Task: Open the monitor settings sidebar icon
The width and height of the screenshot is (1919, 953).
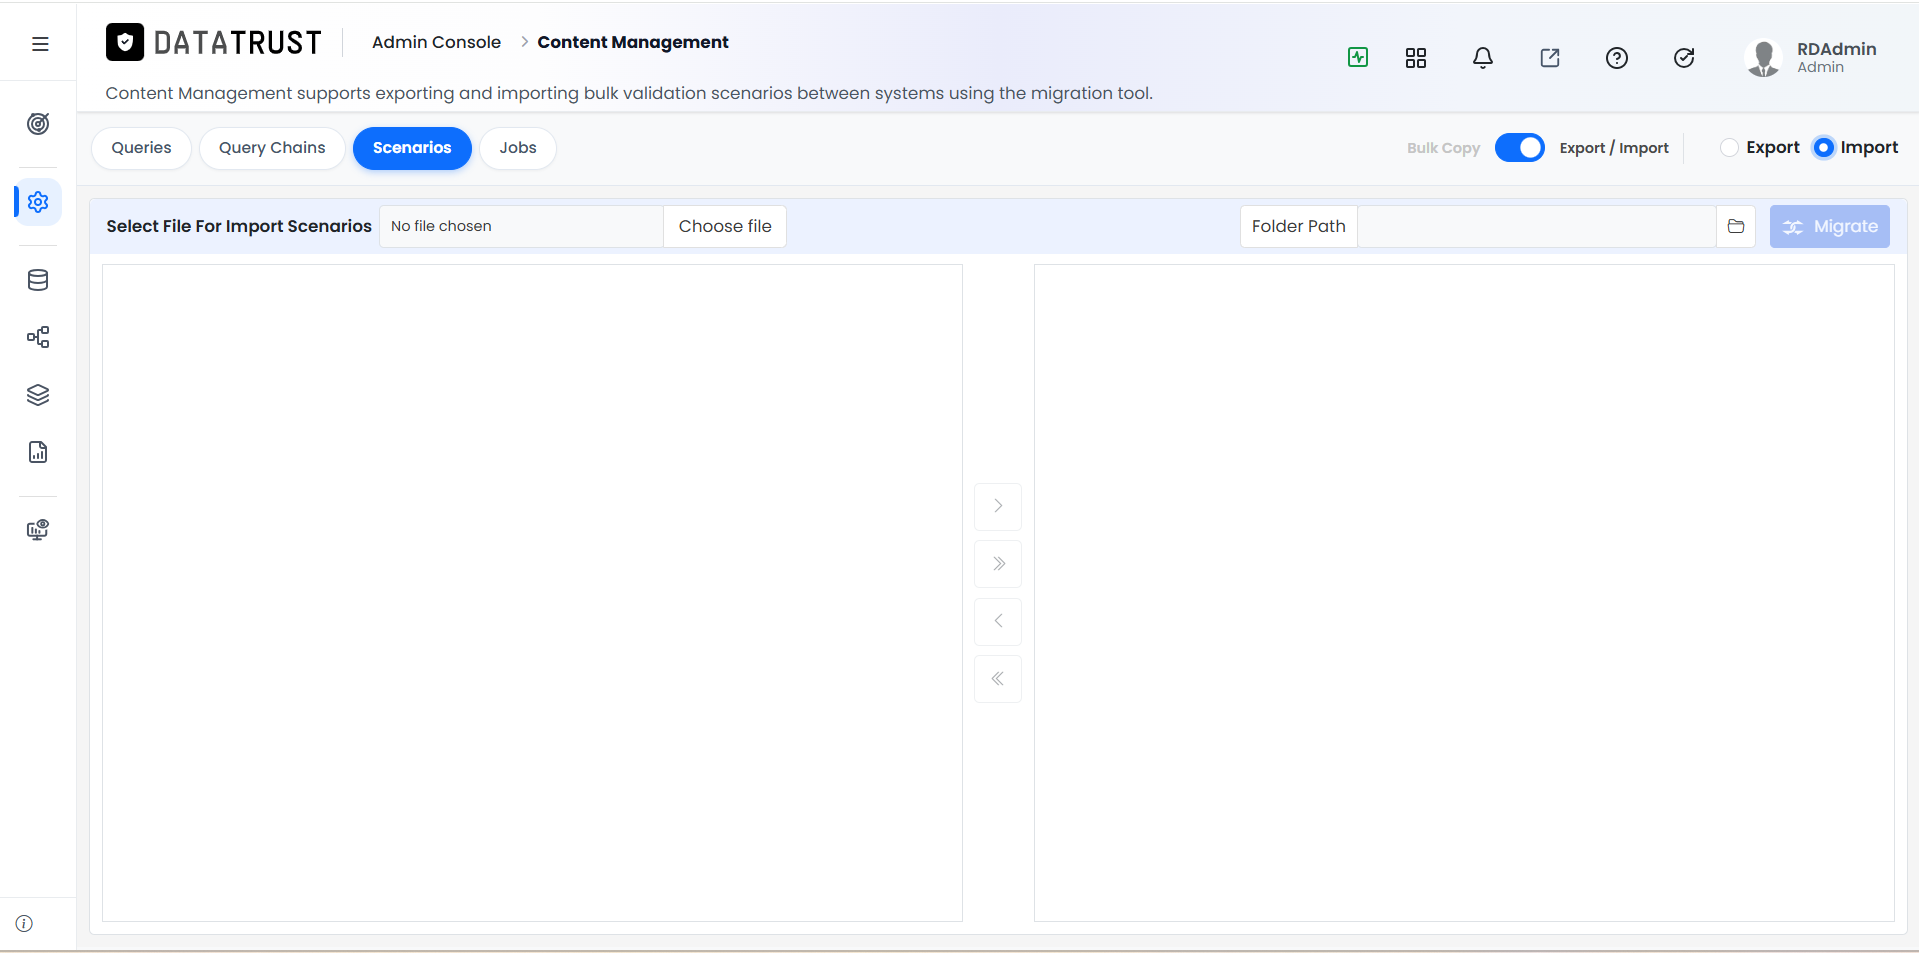Action: (38, 530)
